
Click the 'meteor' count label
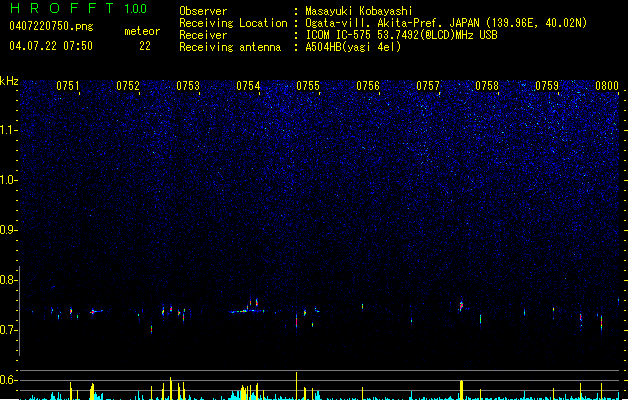(142, 31)
